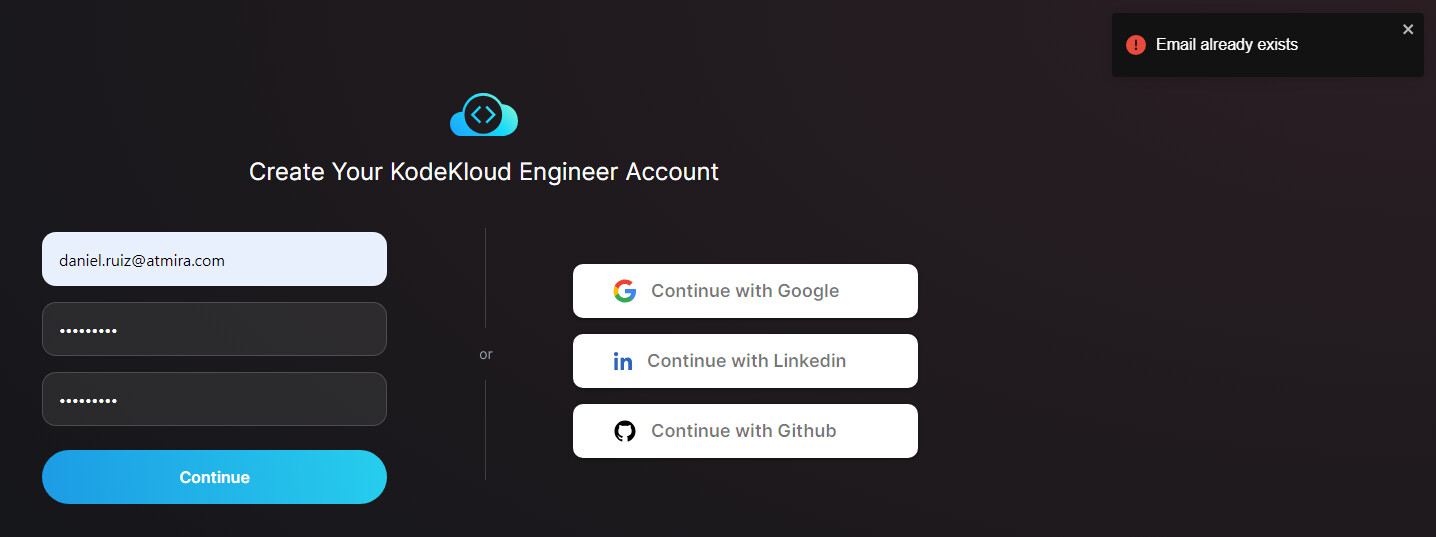1436x537 pixels.
Task: Use the Continue with Github label
Action: tap(743, 431)
